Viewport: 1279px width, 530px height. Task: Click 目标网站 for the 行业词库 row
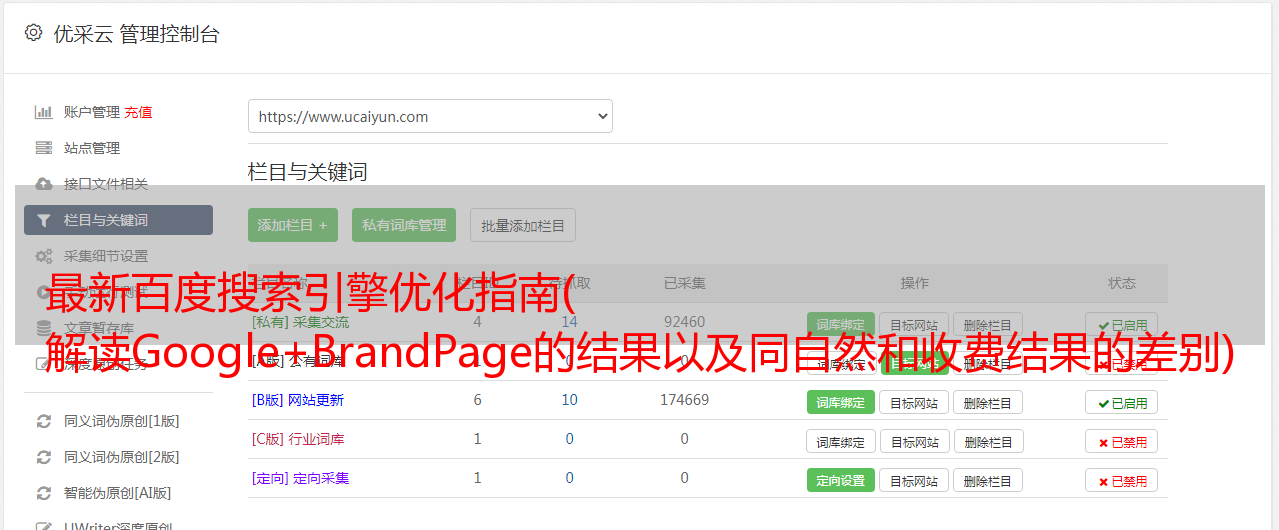[914, 441]
